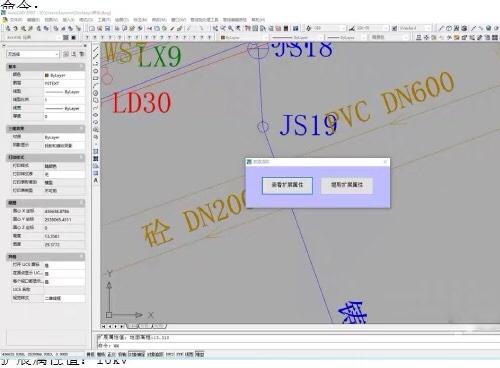
Task: Select the Rectangle draw tool
Action: [96, 78]
